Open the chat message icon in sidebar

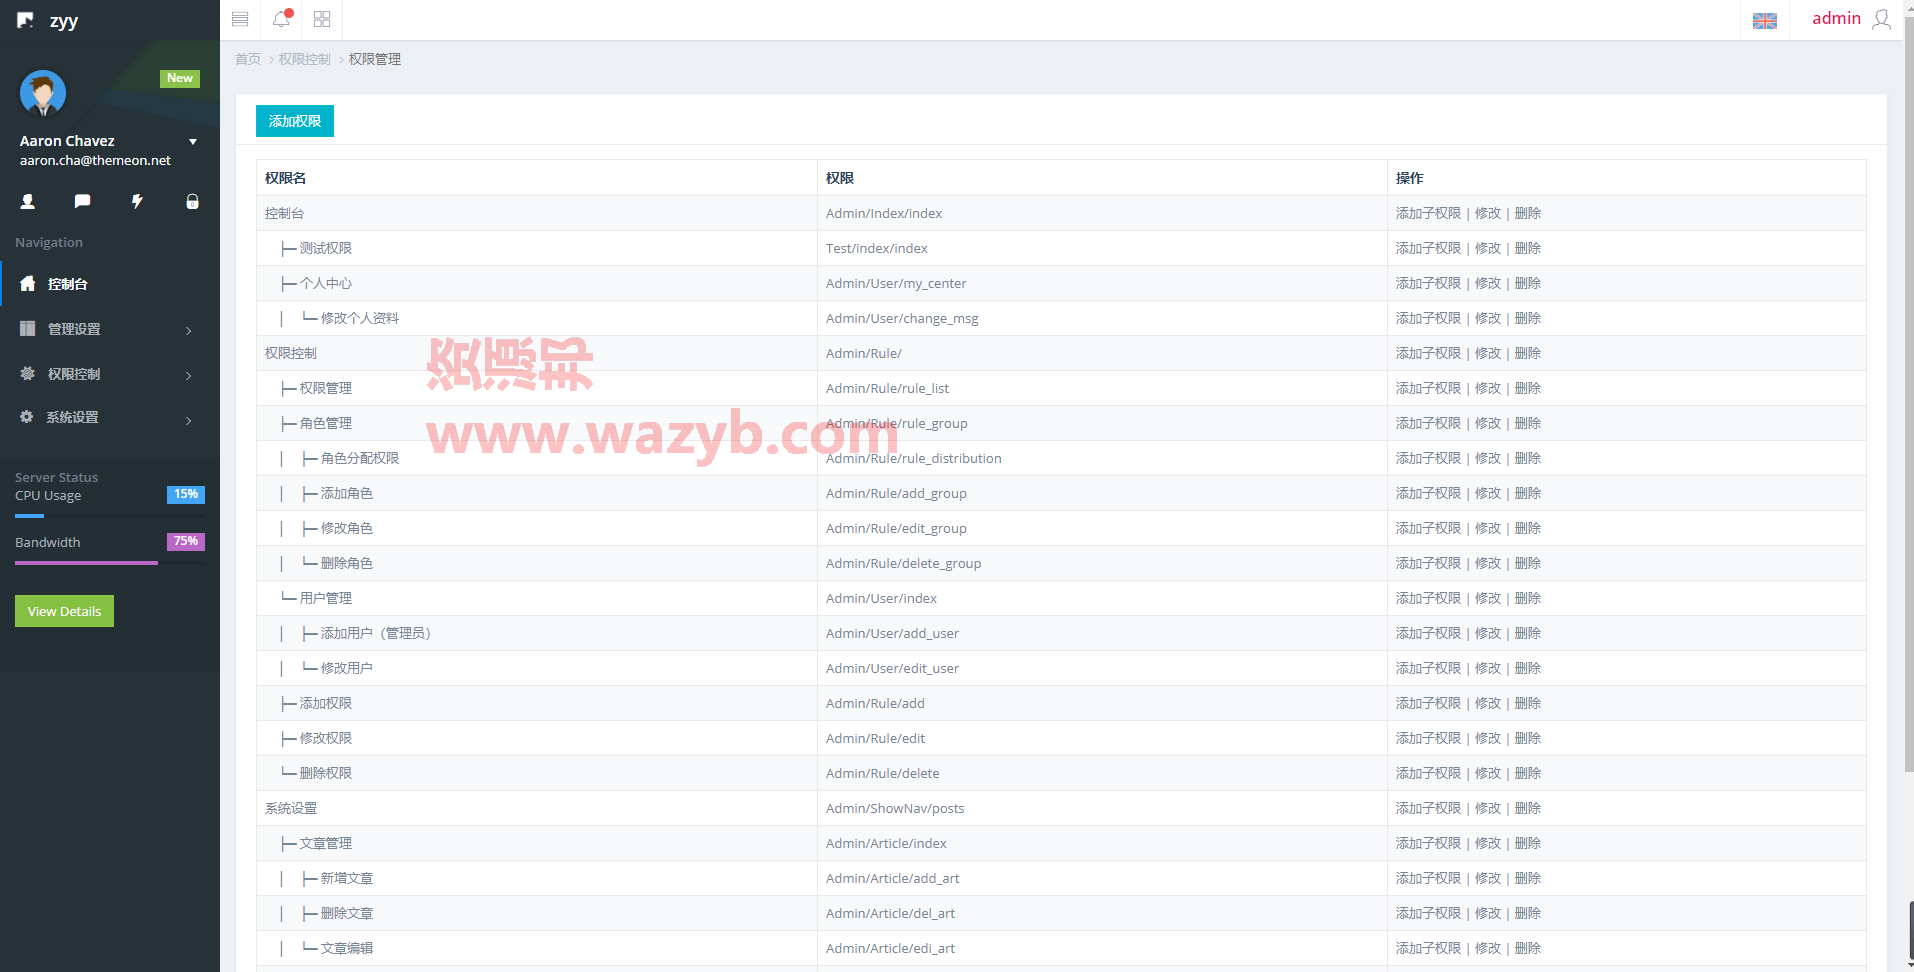click(83, 201)
